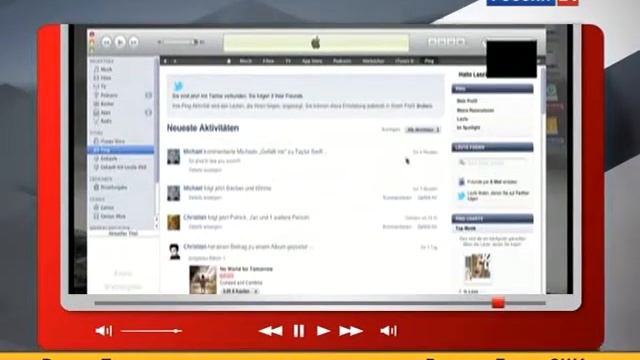The image size is (640, 360).
Task: Open the Podcasts tab in navigation bar
Action: point(342,61)
